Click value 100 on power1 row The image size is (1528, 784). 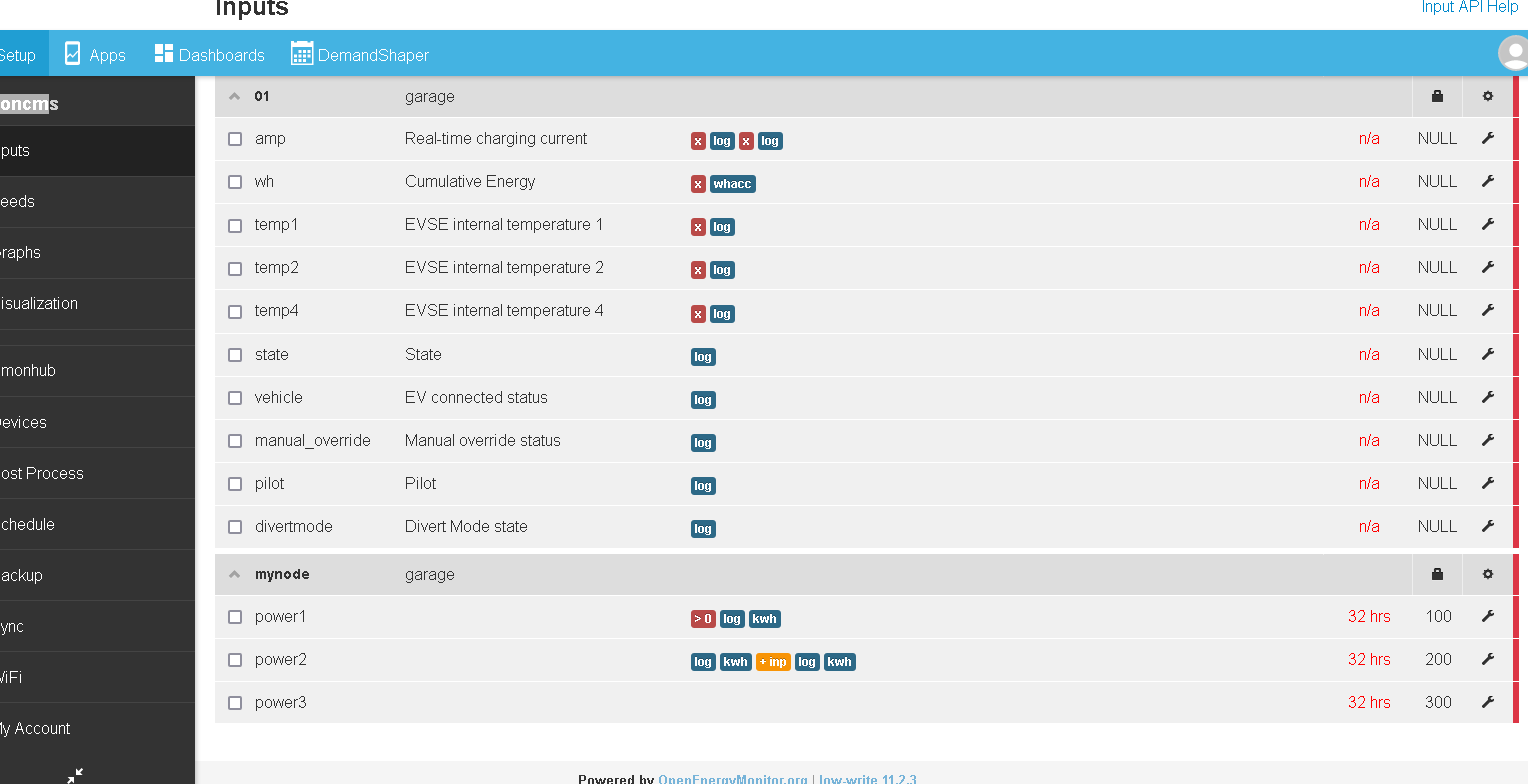click(x=1438, y=617)
